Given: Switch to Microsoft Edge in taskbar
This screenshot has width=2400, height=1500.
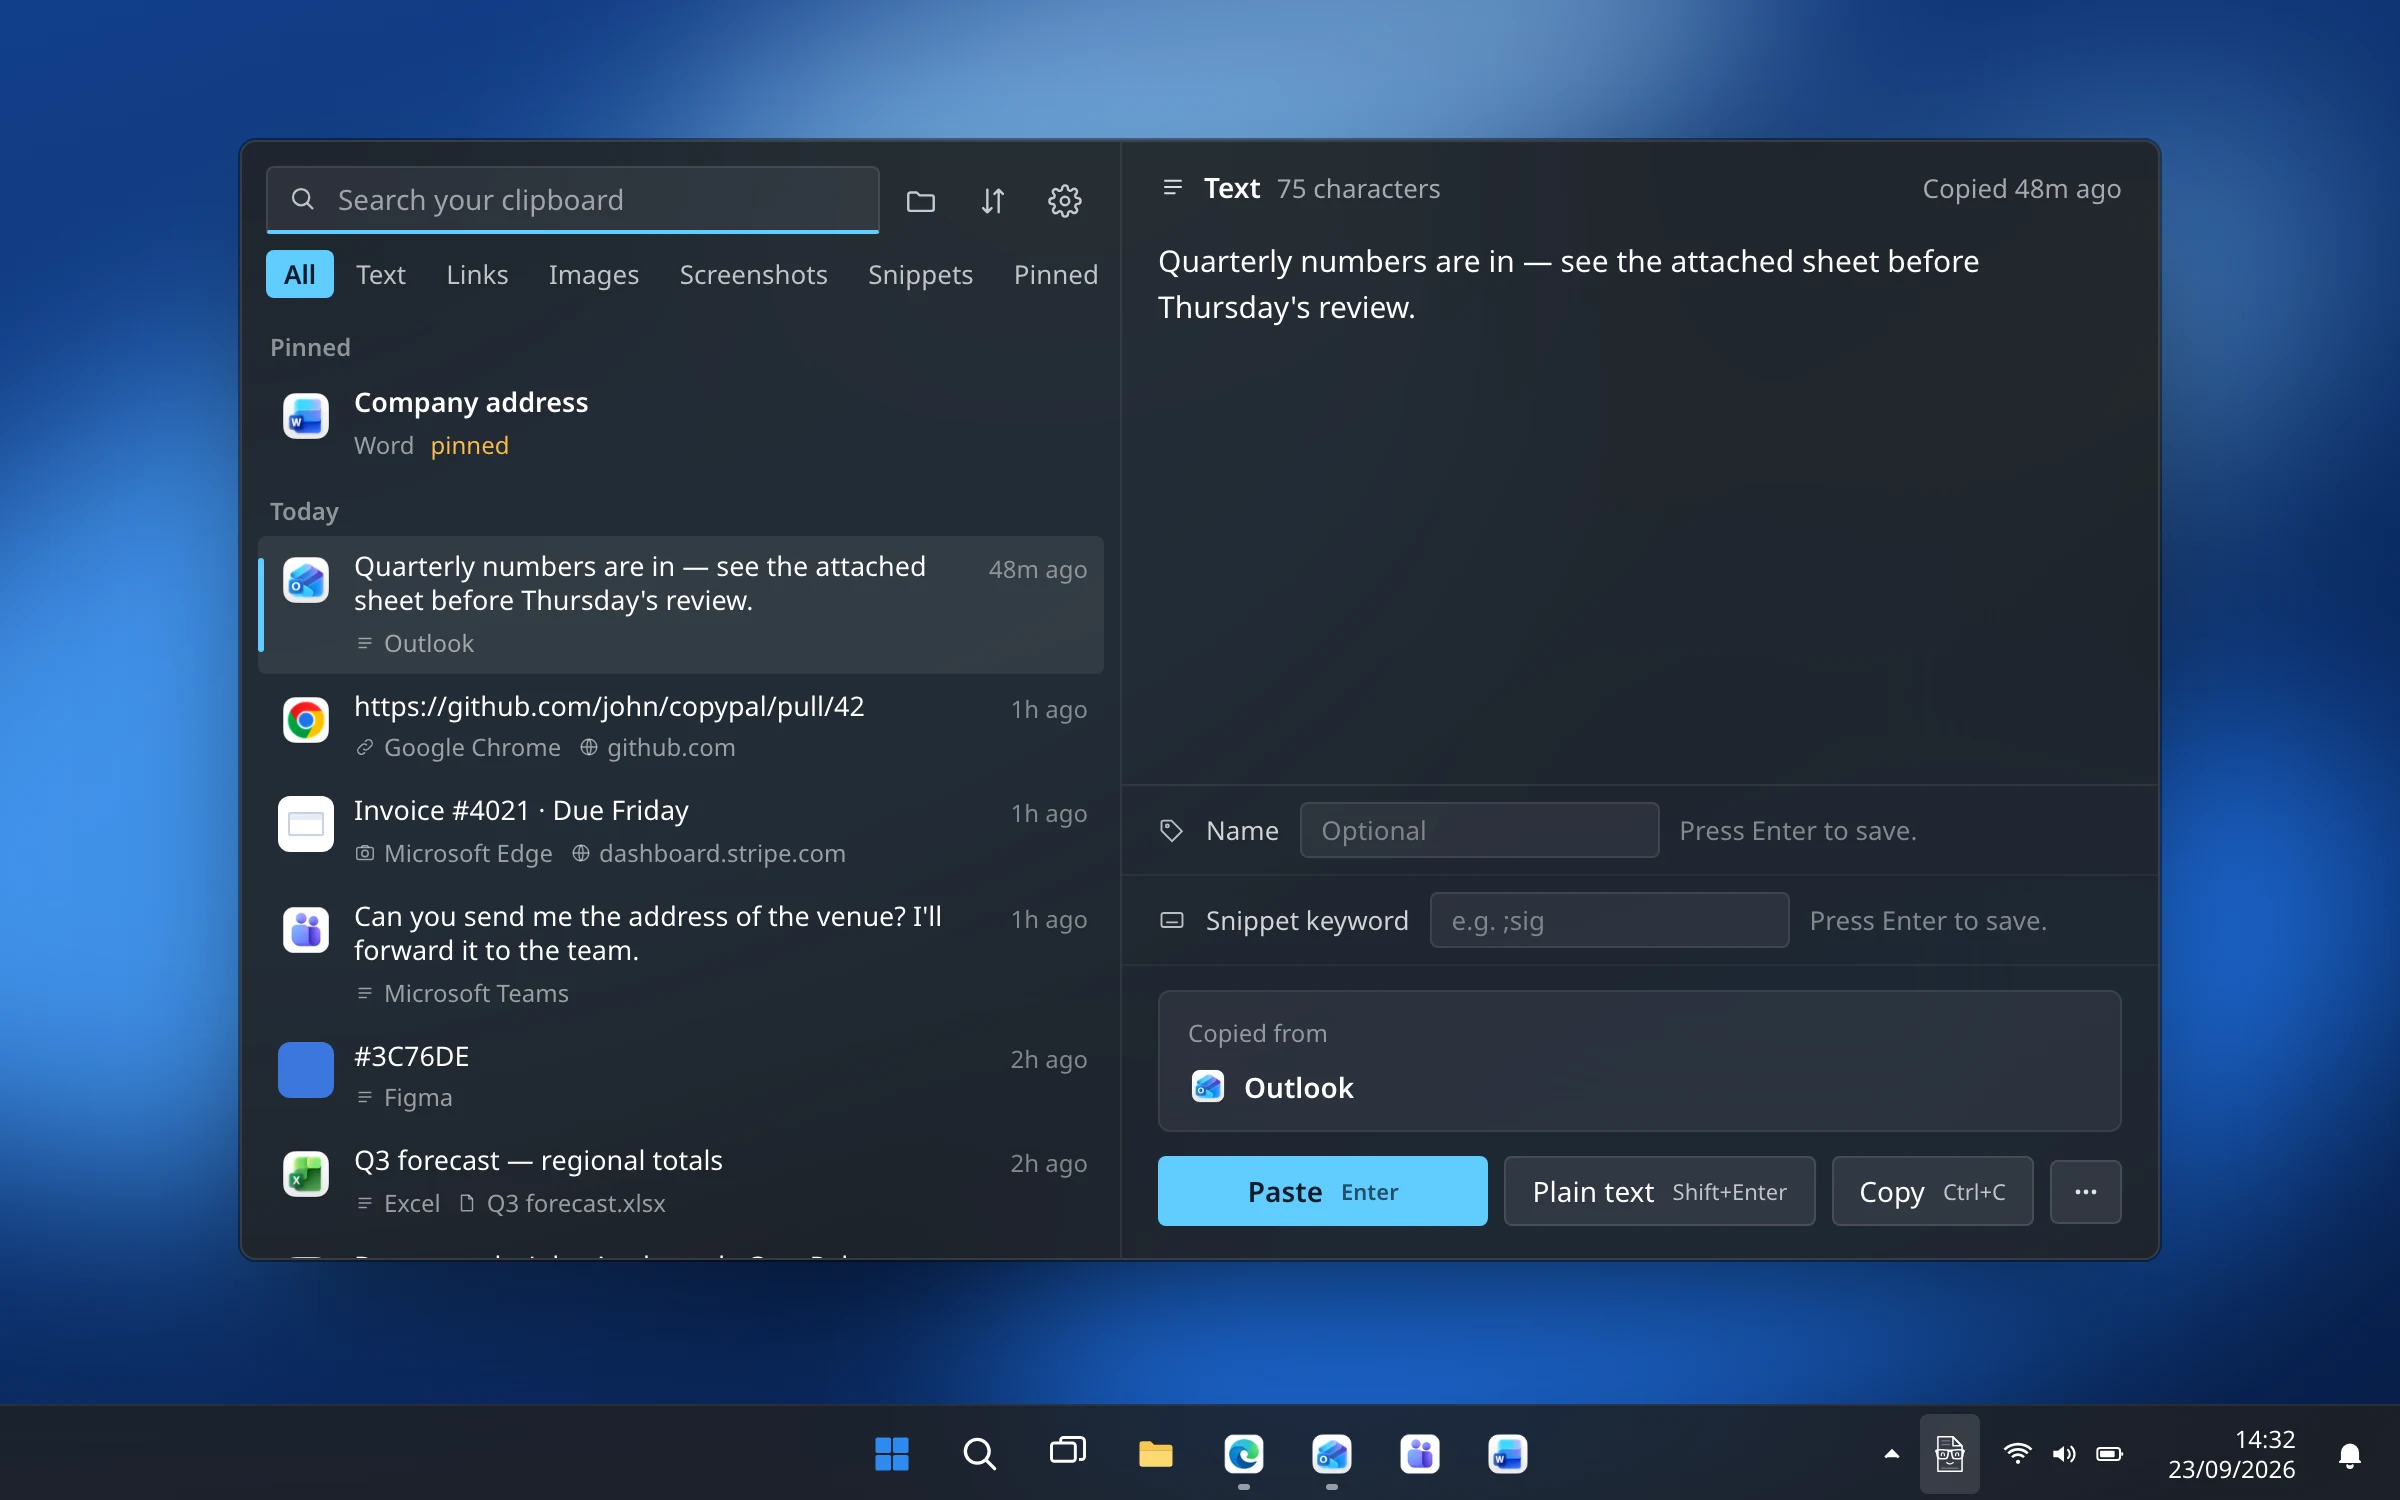Looking at the screenshot, I should pos(1243,1454).
